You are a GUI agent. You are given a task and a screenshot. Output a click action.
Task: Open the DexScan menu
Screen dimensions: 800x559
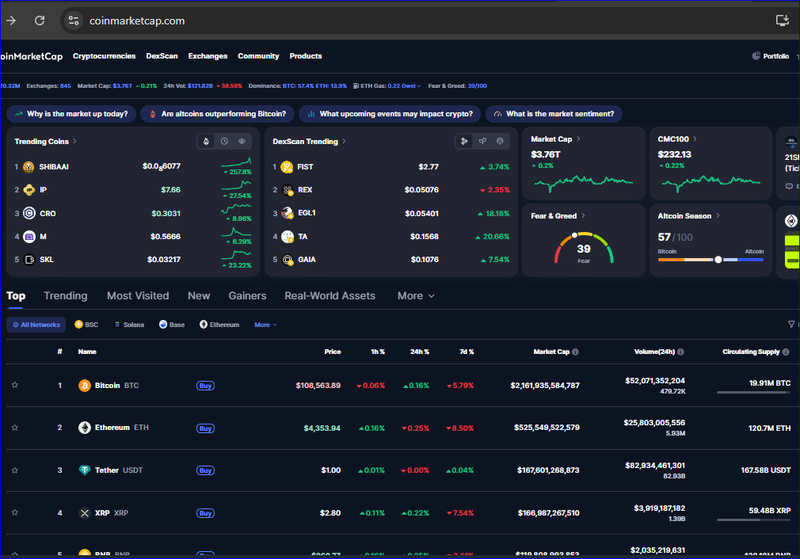pyautogui.click(x=162, y=56)
